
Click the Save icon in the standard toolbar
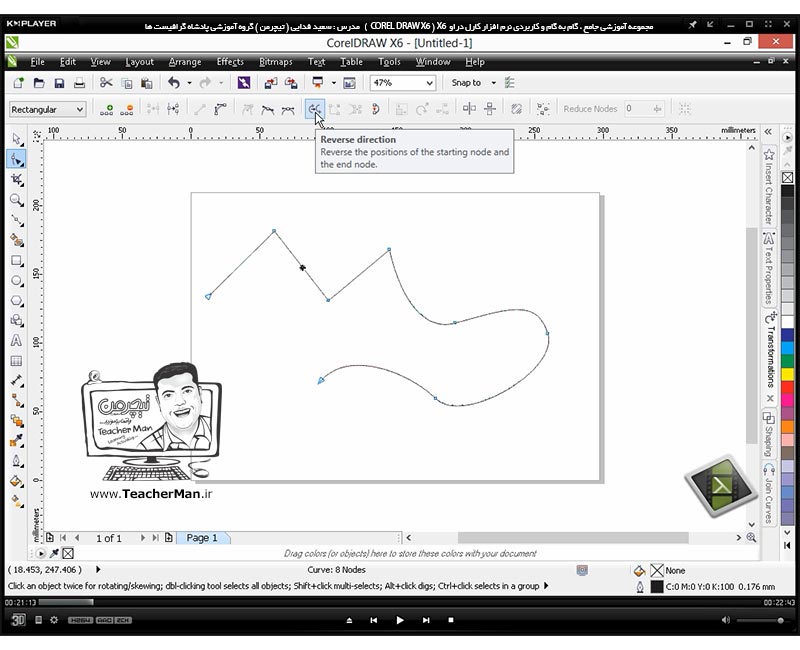pyautogui.click(x=59, y=83)
